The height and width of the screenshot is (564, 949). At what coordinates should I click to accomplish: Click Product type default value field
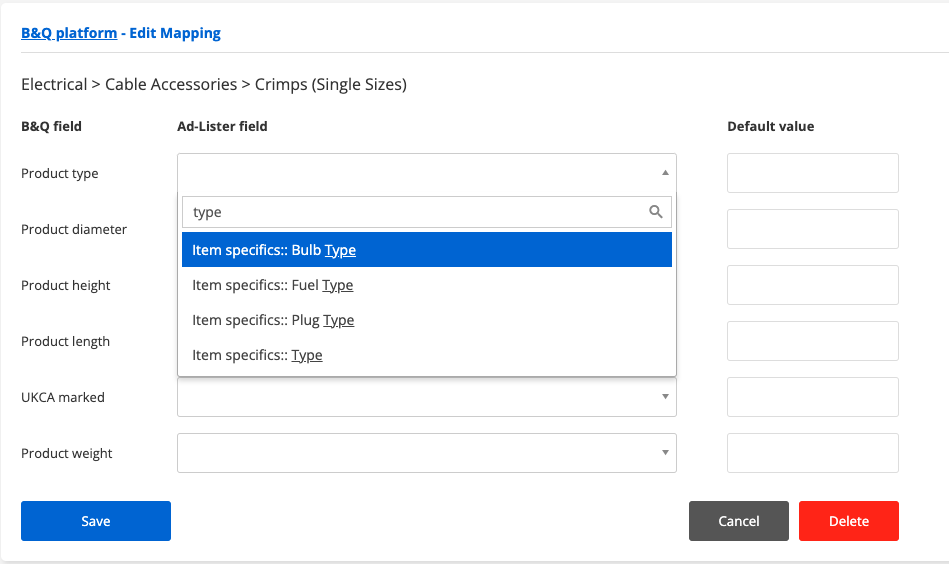pos(813,173)
